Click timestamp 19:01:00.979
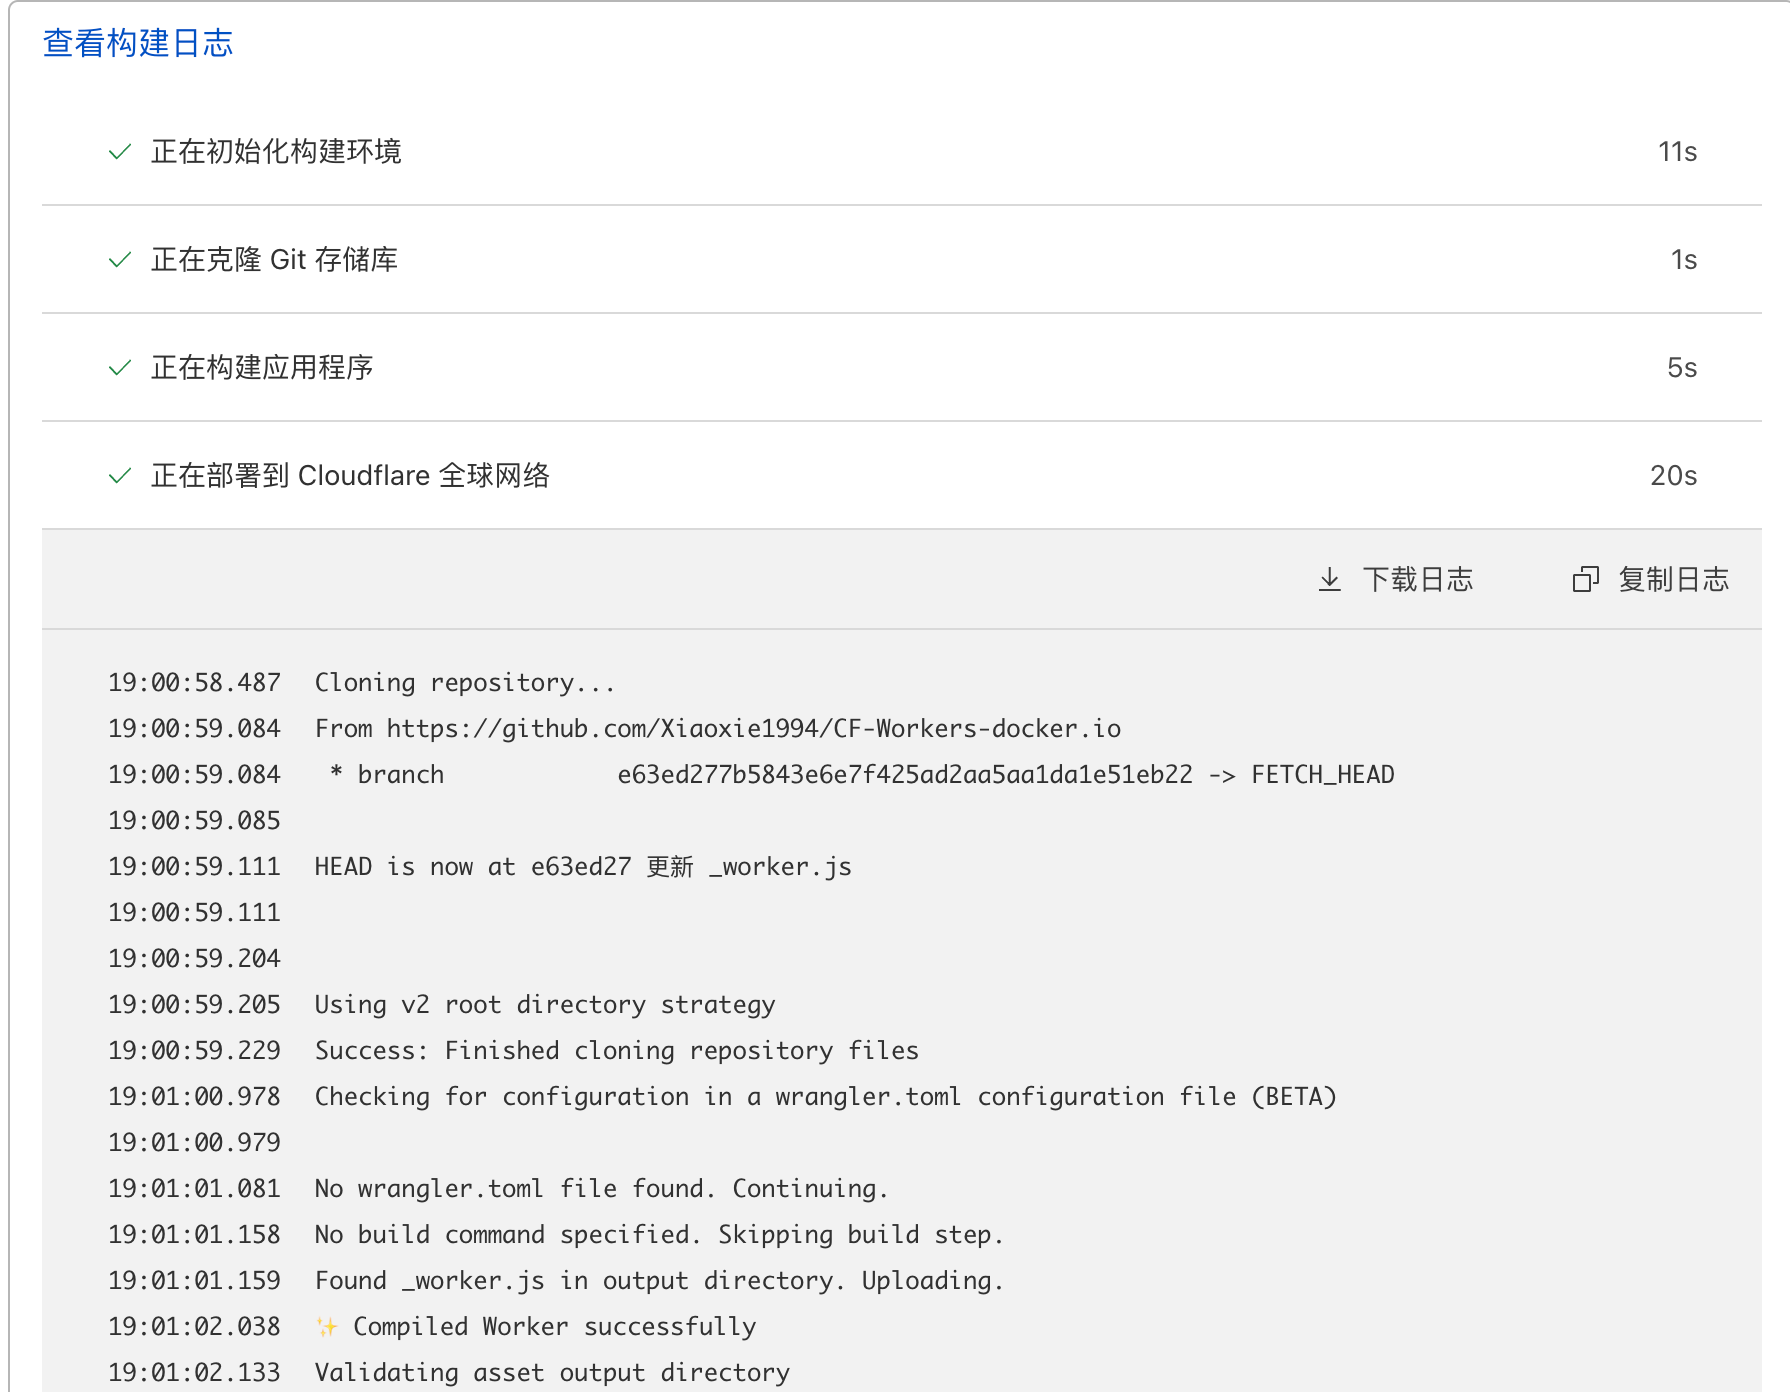 194,1143
